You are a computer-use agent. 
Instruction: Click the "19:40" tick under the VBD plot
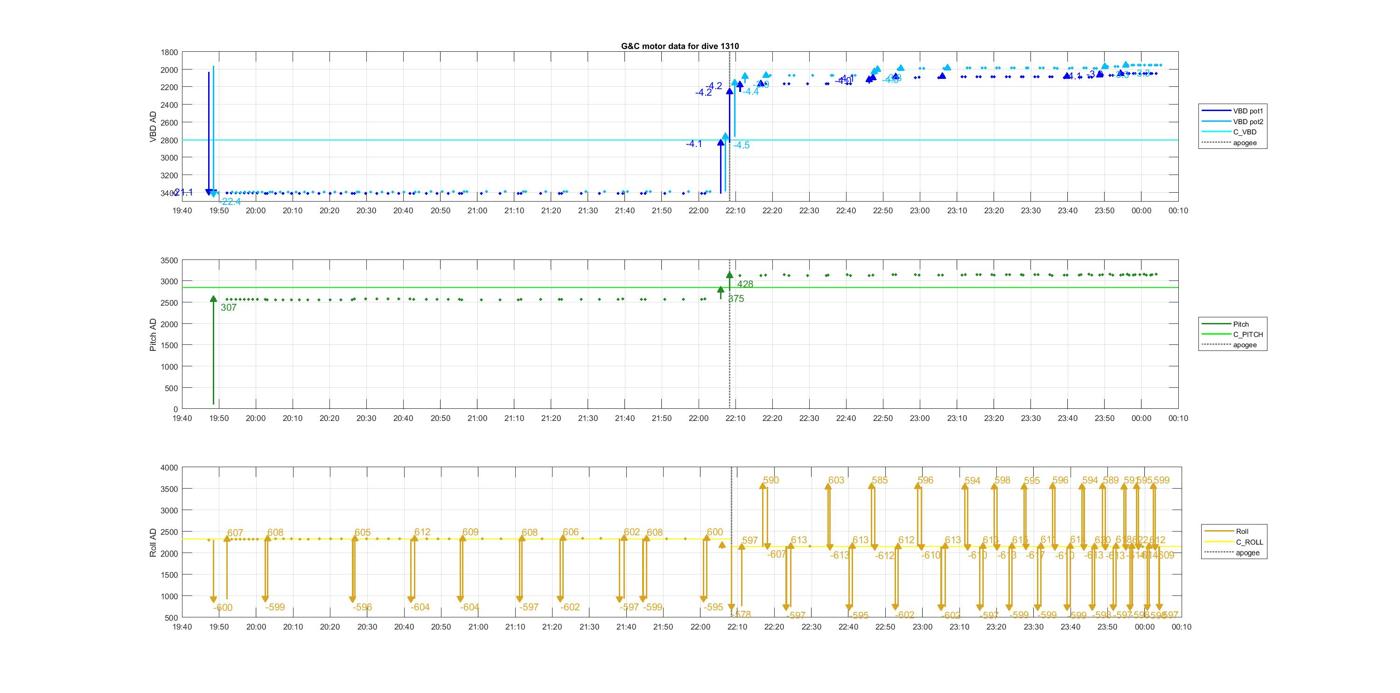[181, 211]
